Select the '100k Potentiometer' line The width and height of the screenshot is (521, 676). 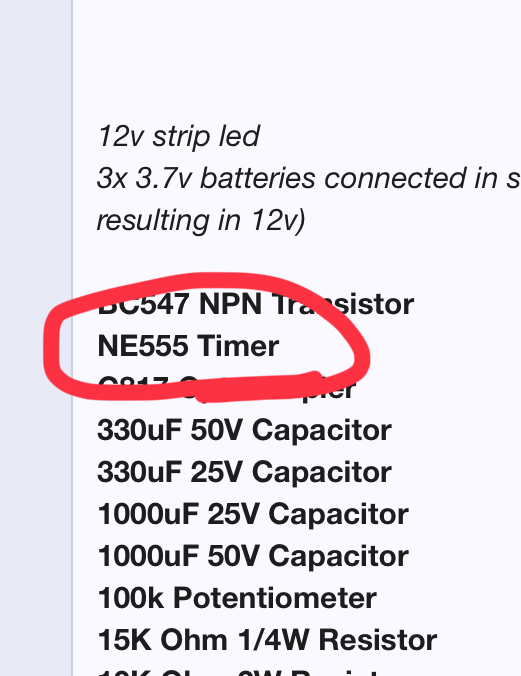[x=237, y=598]
